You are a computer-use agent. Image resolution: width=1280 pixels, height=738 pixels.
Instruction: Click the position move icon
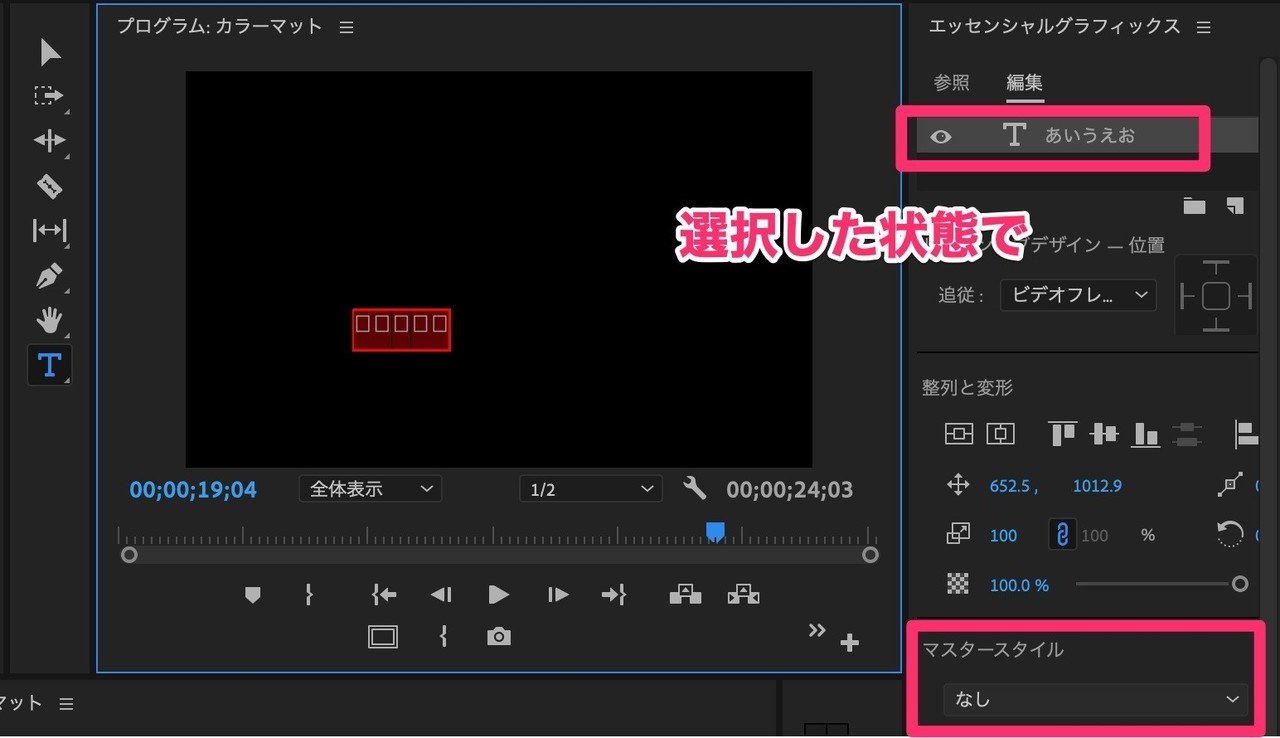pos(958,485)
